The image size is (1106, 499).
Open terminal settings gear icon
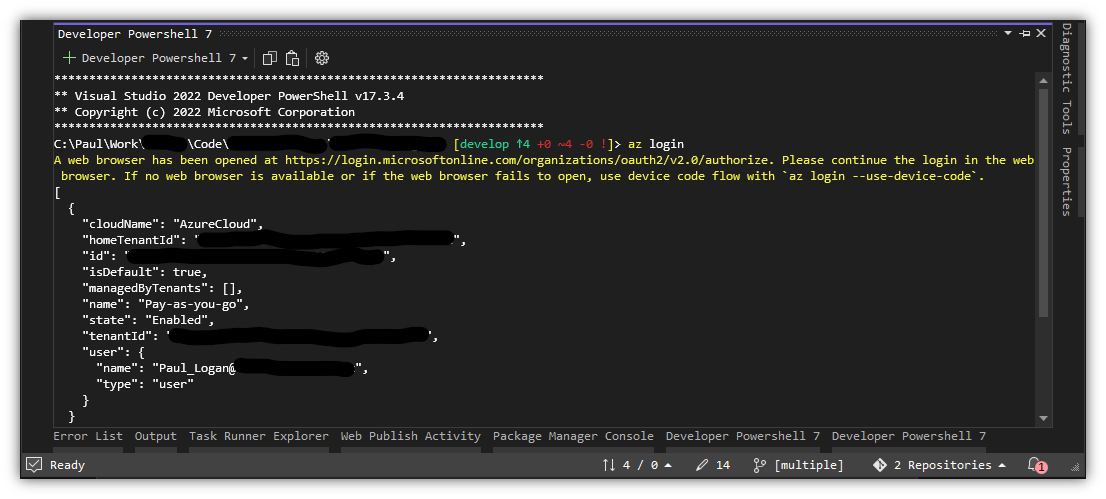(322, 58)
